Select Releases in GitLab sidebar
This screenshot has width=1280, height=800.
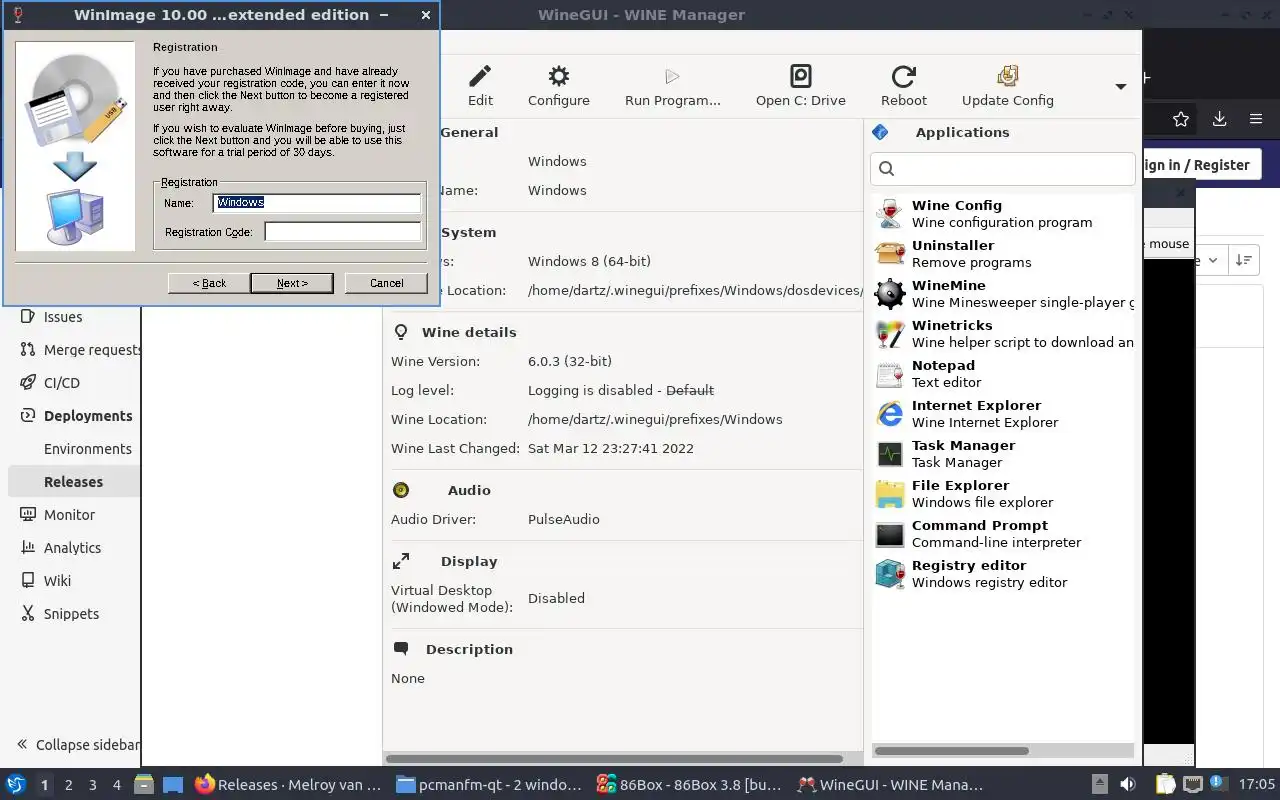pyautogui.click(x=73, y=481)
